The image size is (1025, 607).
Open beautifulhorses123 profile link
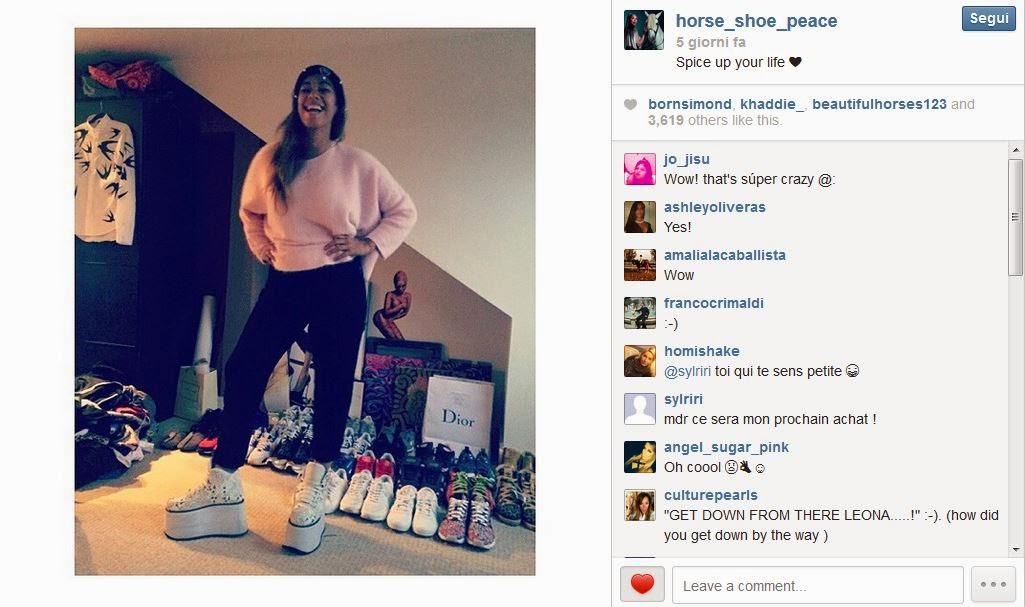tap(879, 104)
